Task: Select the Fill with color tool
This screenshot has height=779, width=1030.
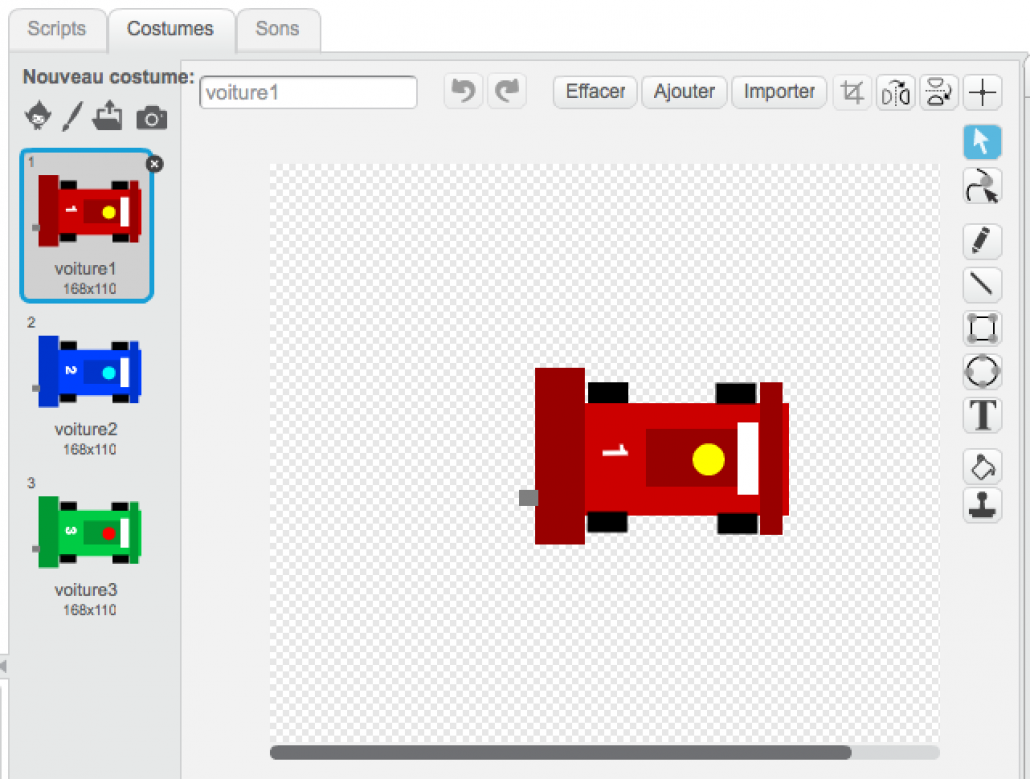Action: tap(982, 466)
